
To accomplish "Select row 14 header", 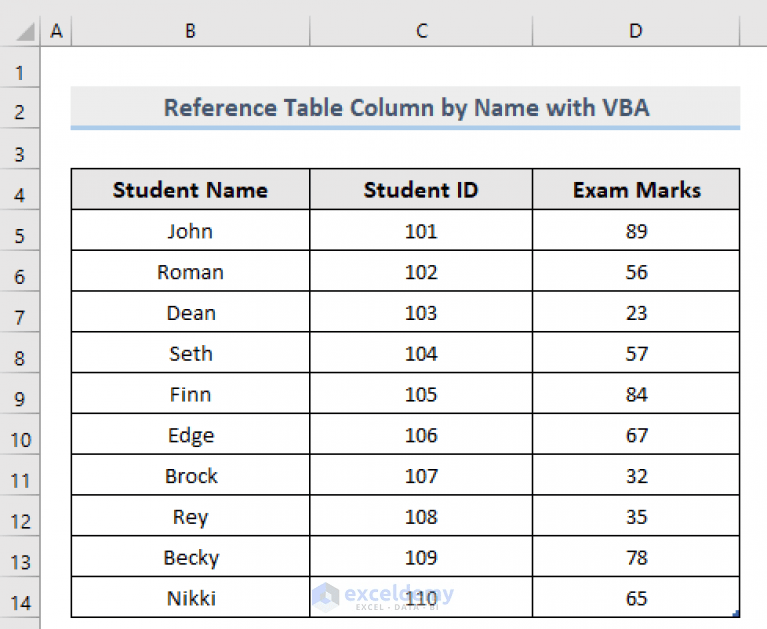I will pyautogui.click(x=20, y=597).
